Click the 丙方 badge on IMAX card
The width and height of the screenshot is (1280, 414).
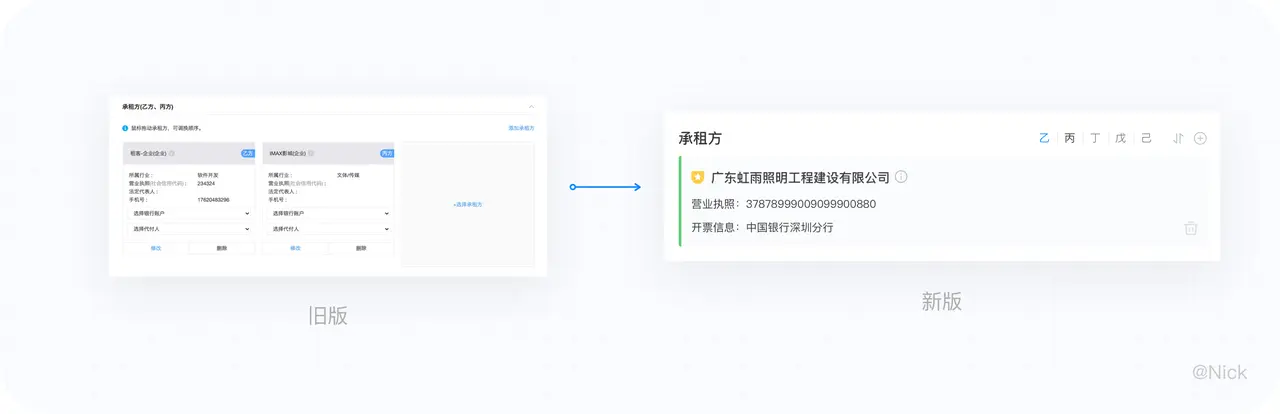[387, 153]
